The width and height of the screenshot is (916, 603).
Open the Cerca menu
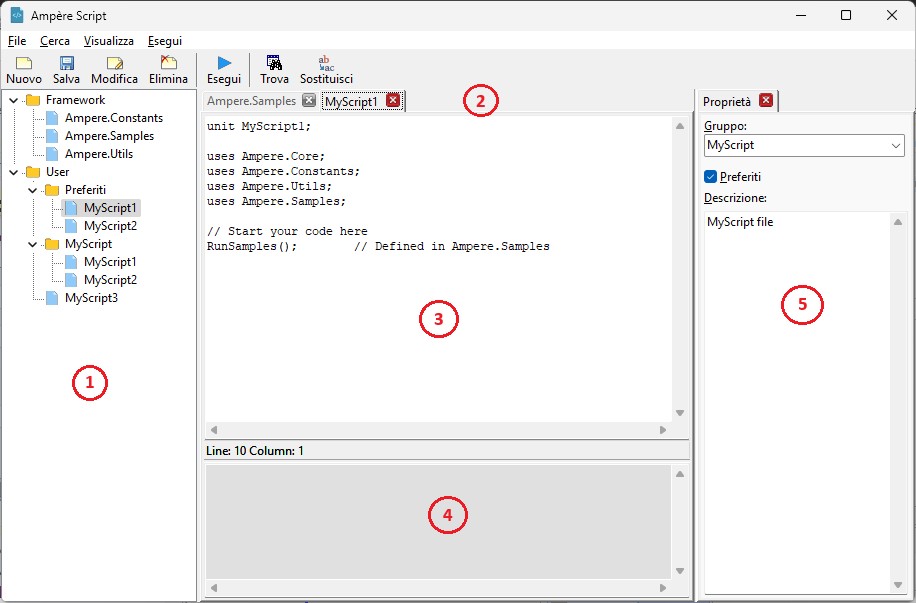(x=55, y=41)
